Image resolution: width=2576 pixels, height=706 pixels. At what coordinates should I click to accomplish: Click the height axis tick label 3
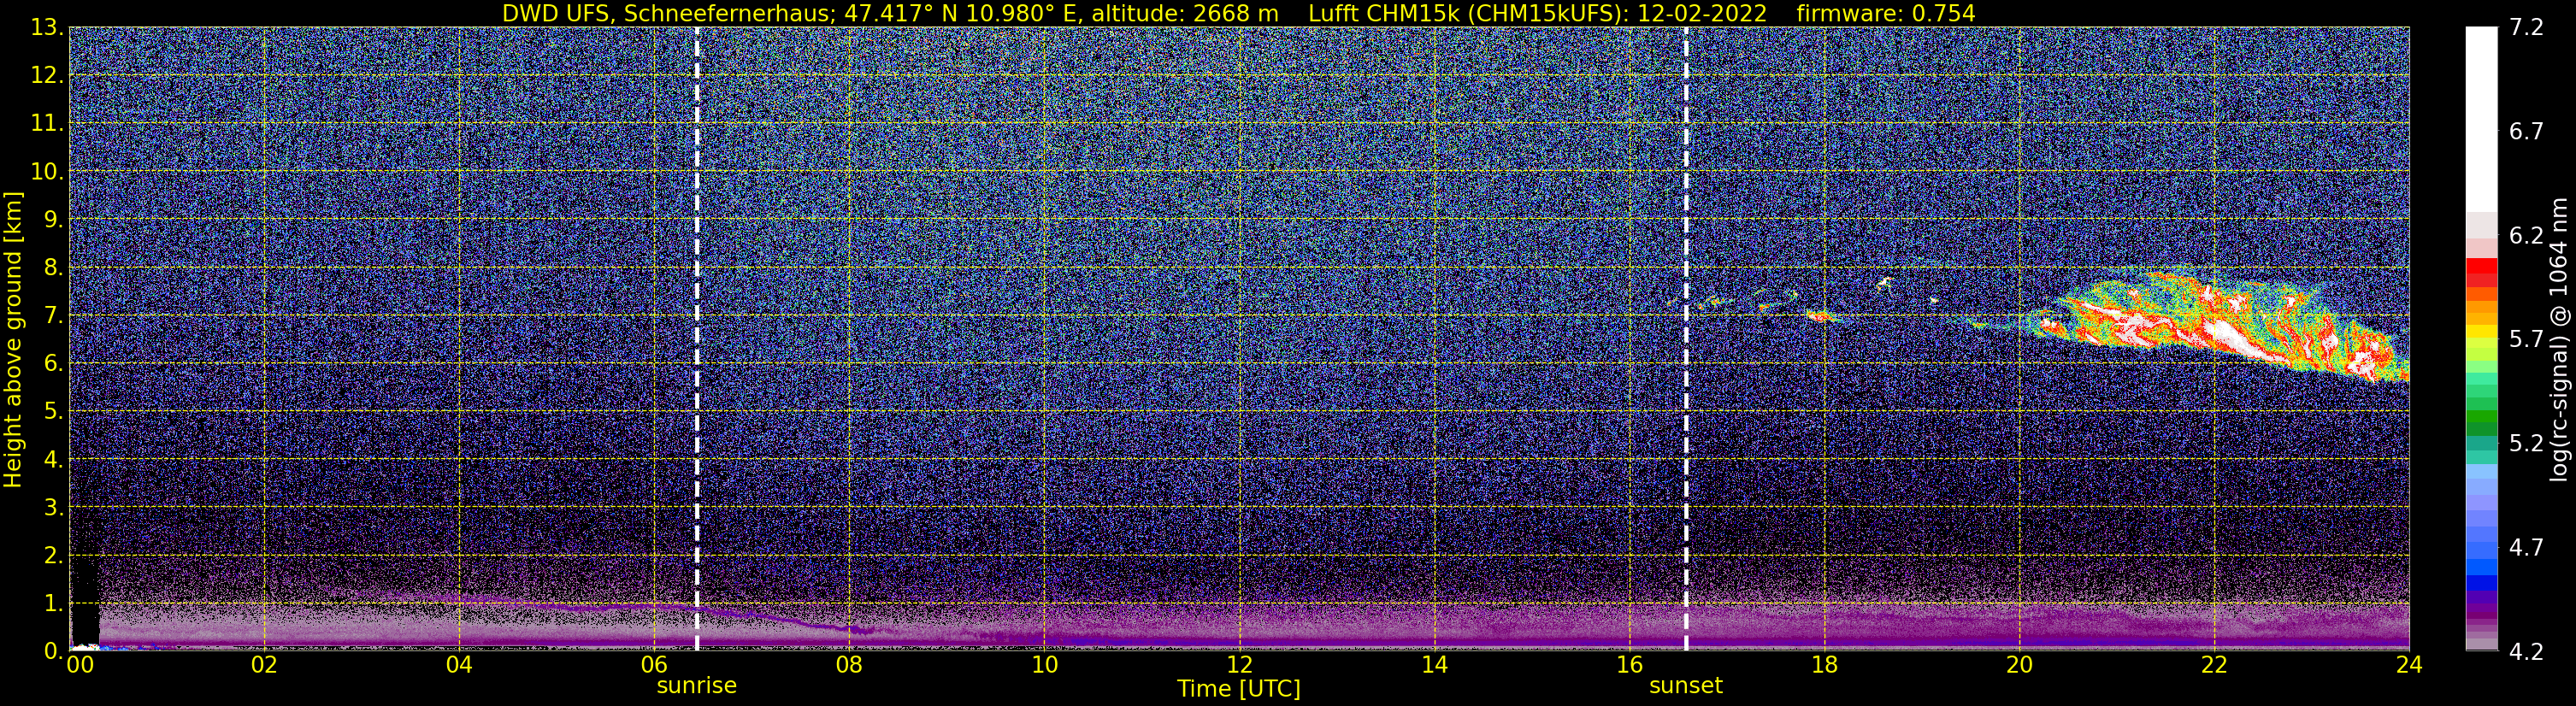[52, 508]
